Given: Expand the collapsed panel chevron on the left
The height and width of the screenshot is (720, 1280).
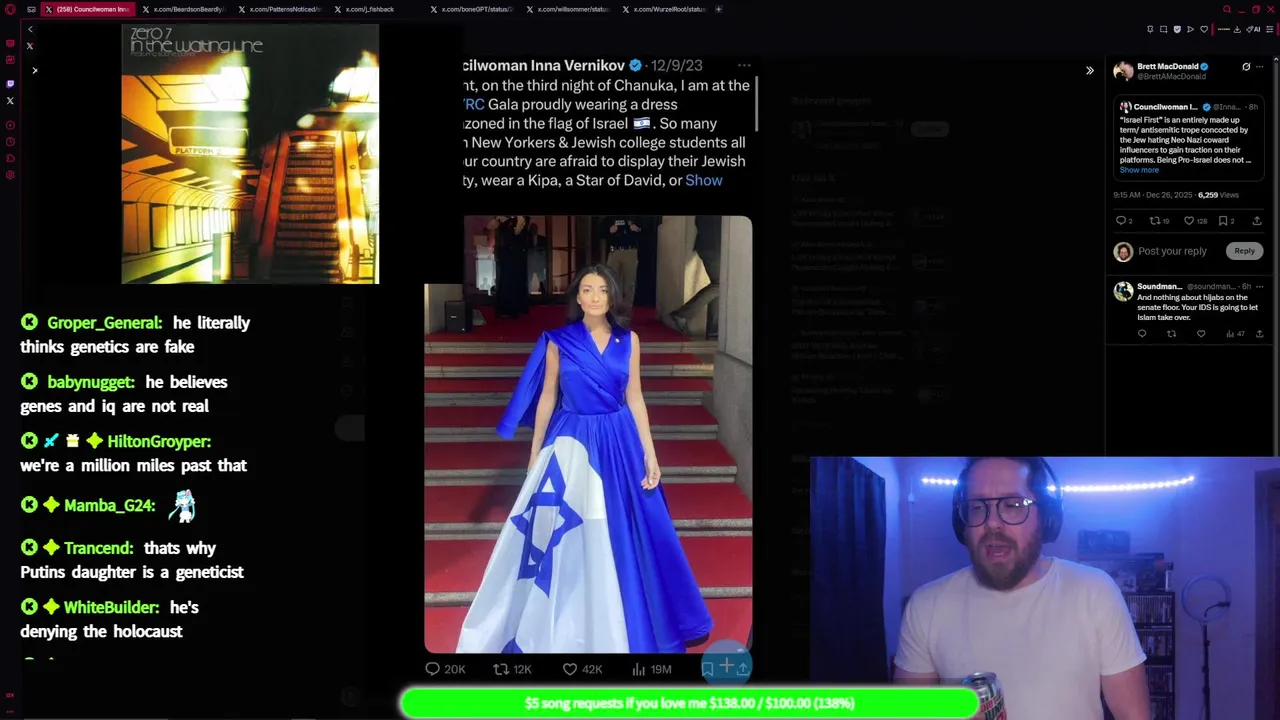Looking at the screenshot, I should [34, 70].
